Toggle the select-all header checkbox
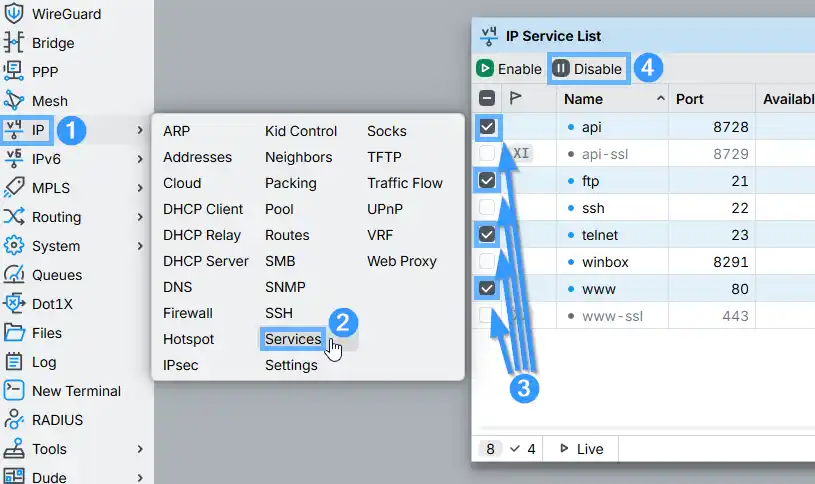This screenshot has height=484, width=815. 487,98
